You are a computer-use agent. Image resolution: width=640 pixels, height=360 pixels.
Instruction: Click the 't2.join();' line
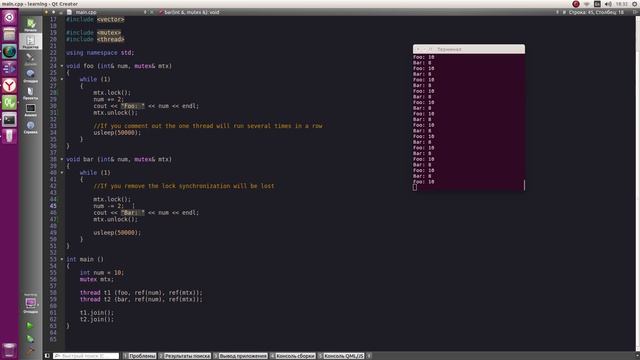coord(97,319)
